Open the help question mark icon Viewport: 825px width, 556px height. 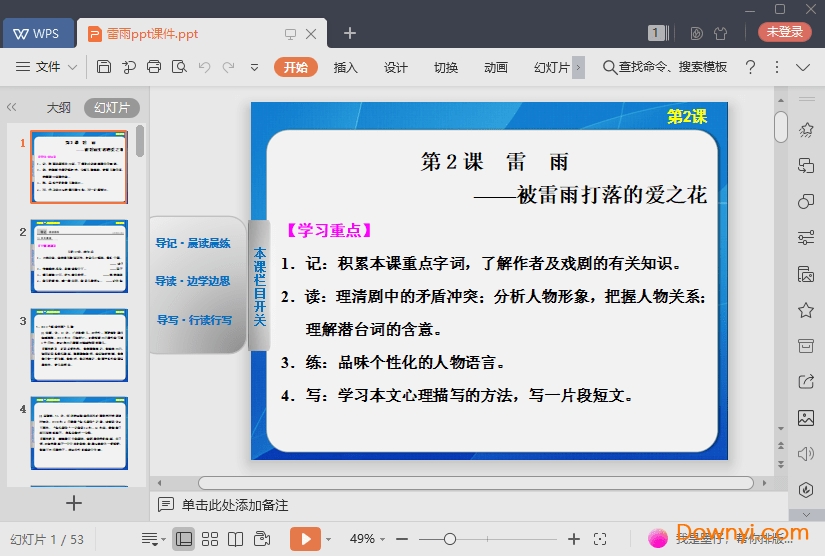tap(750, 67)
